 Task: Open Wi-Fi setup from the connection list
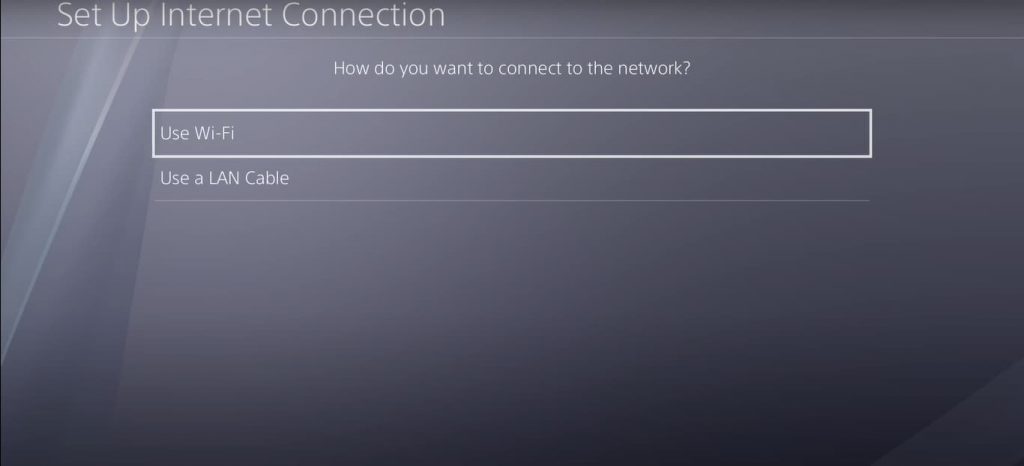point(511,133)
